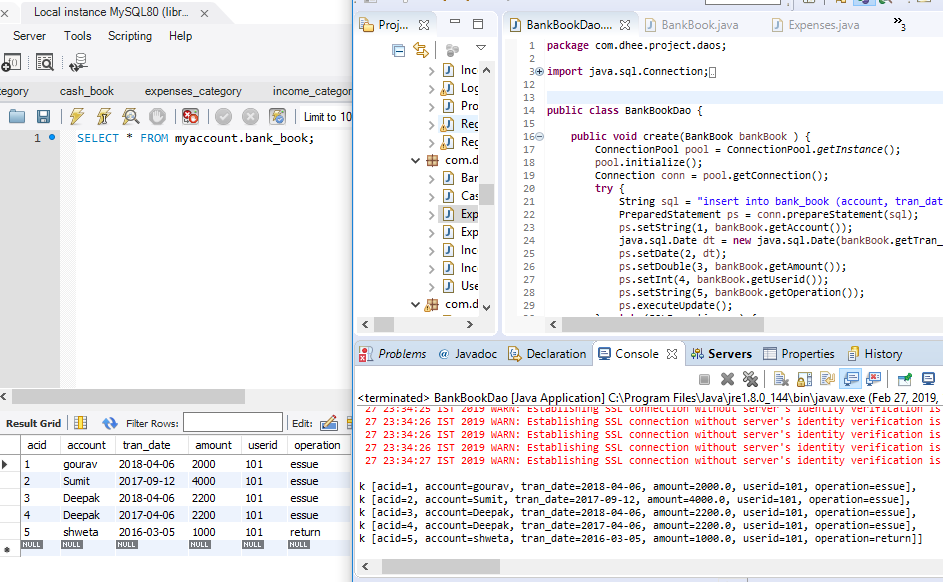Click the Filter Rows input field
Screen dimensions: 943x582
[233, 423]
